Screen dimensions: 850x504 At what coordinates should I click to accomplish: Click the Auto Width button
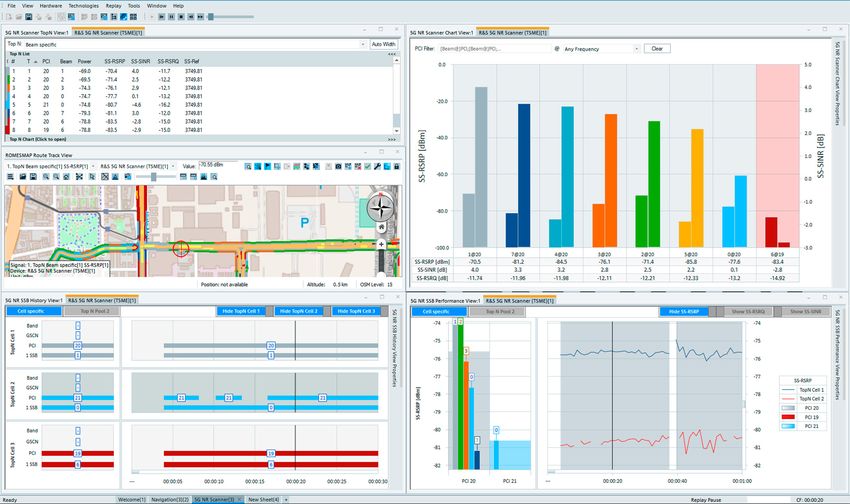click(383, 44)
